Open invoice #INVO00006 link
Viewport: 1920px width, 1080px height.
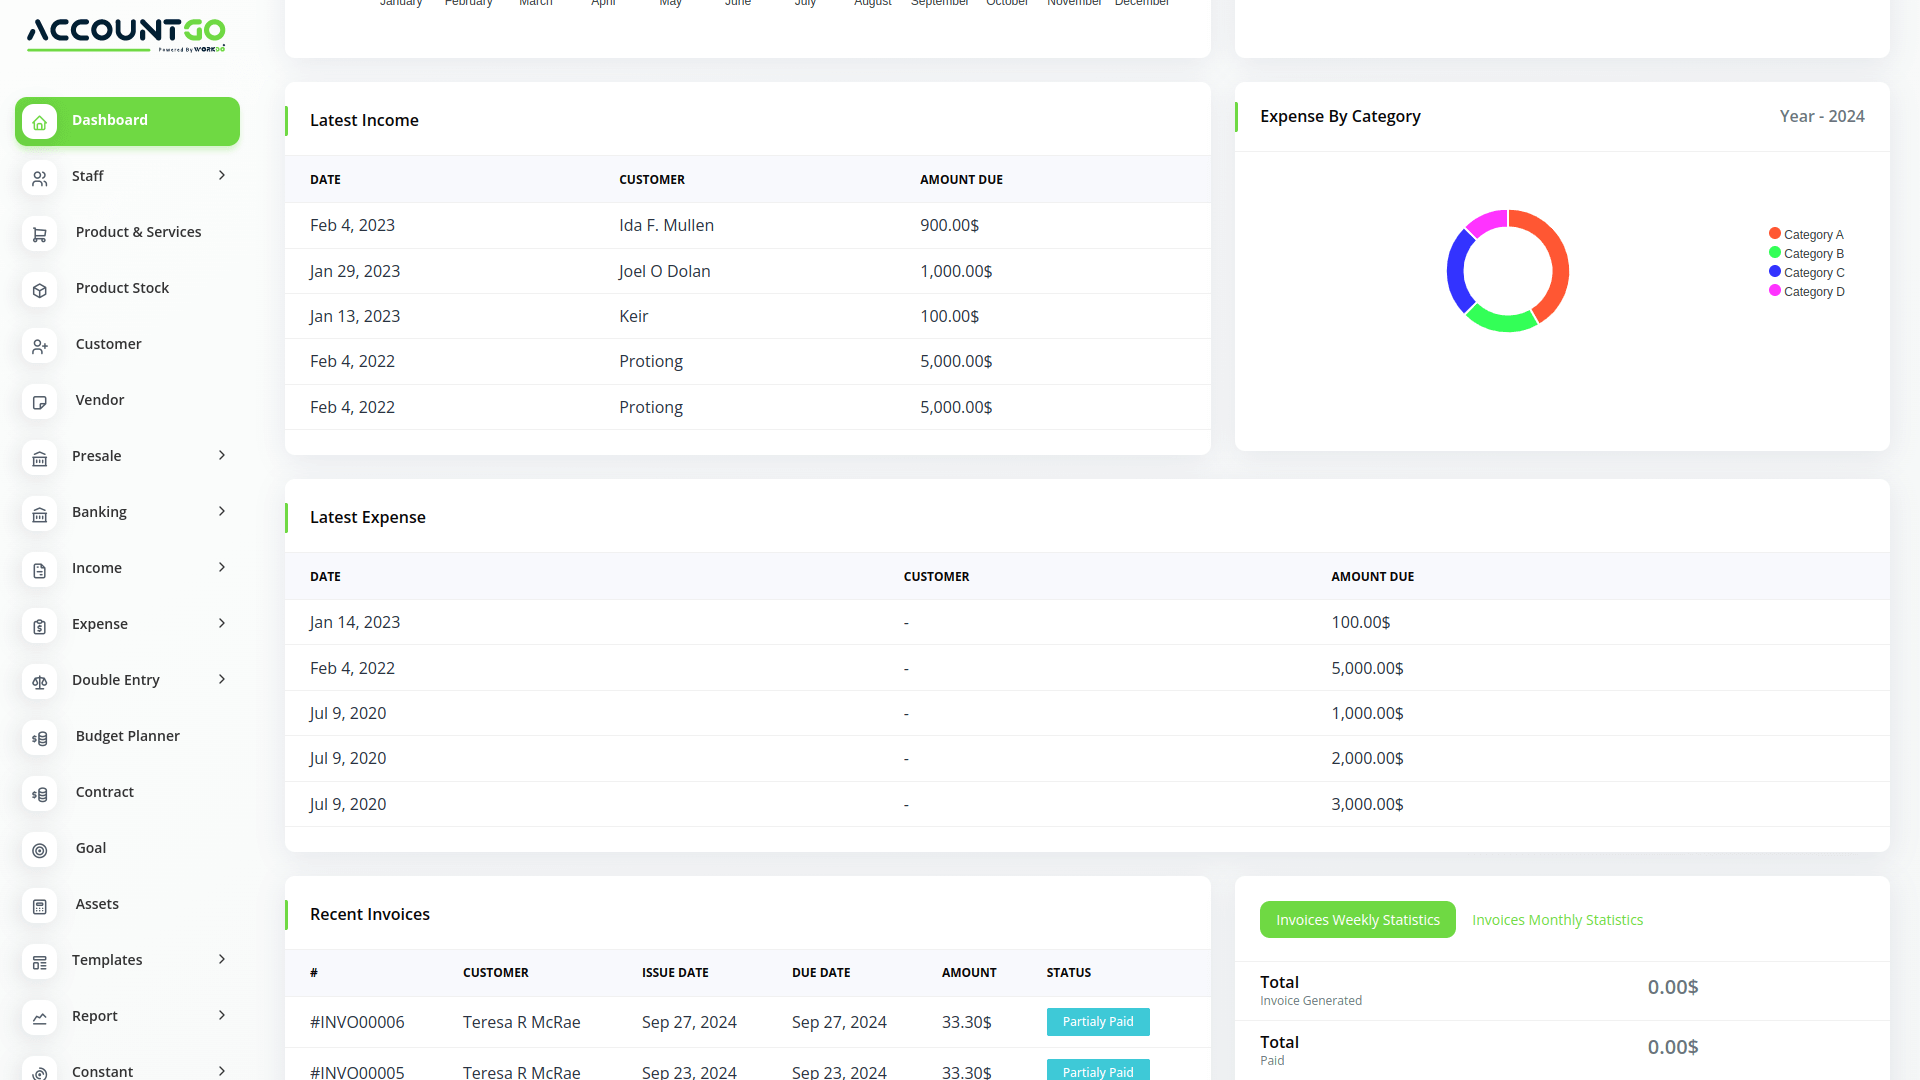coord(357,1022)
